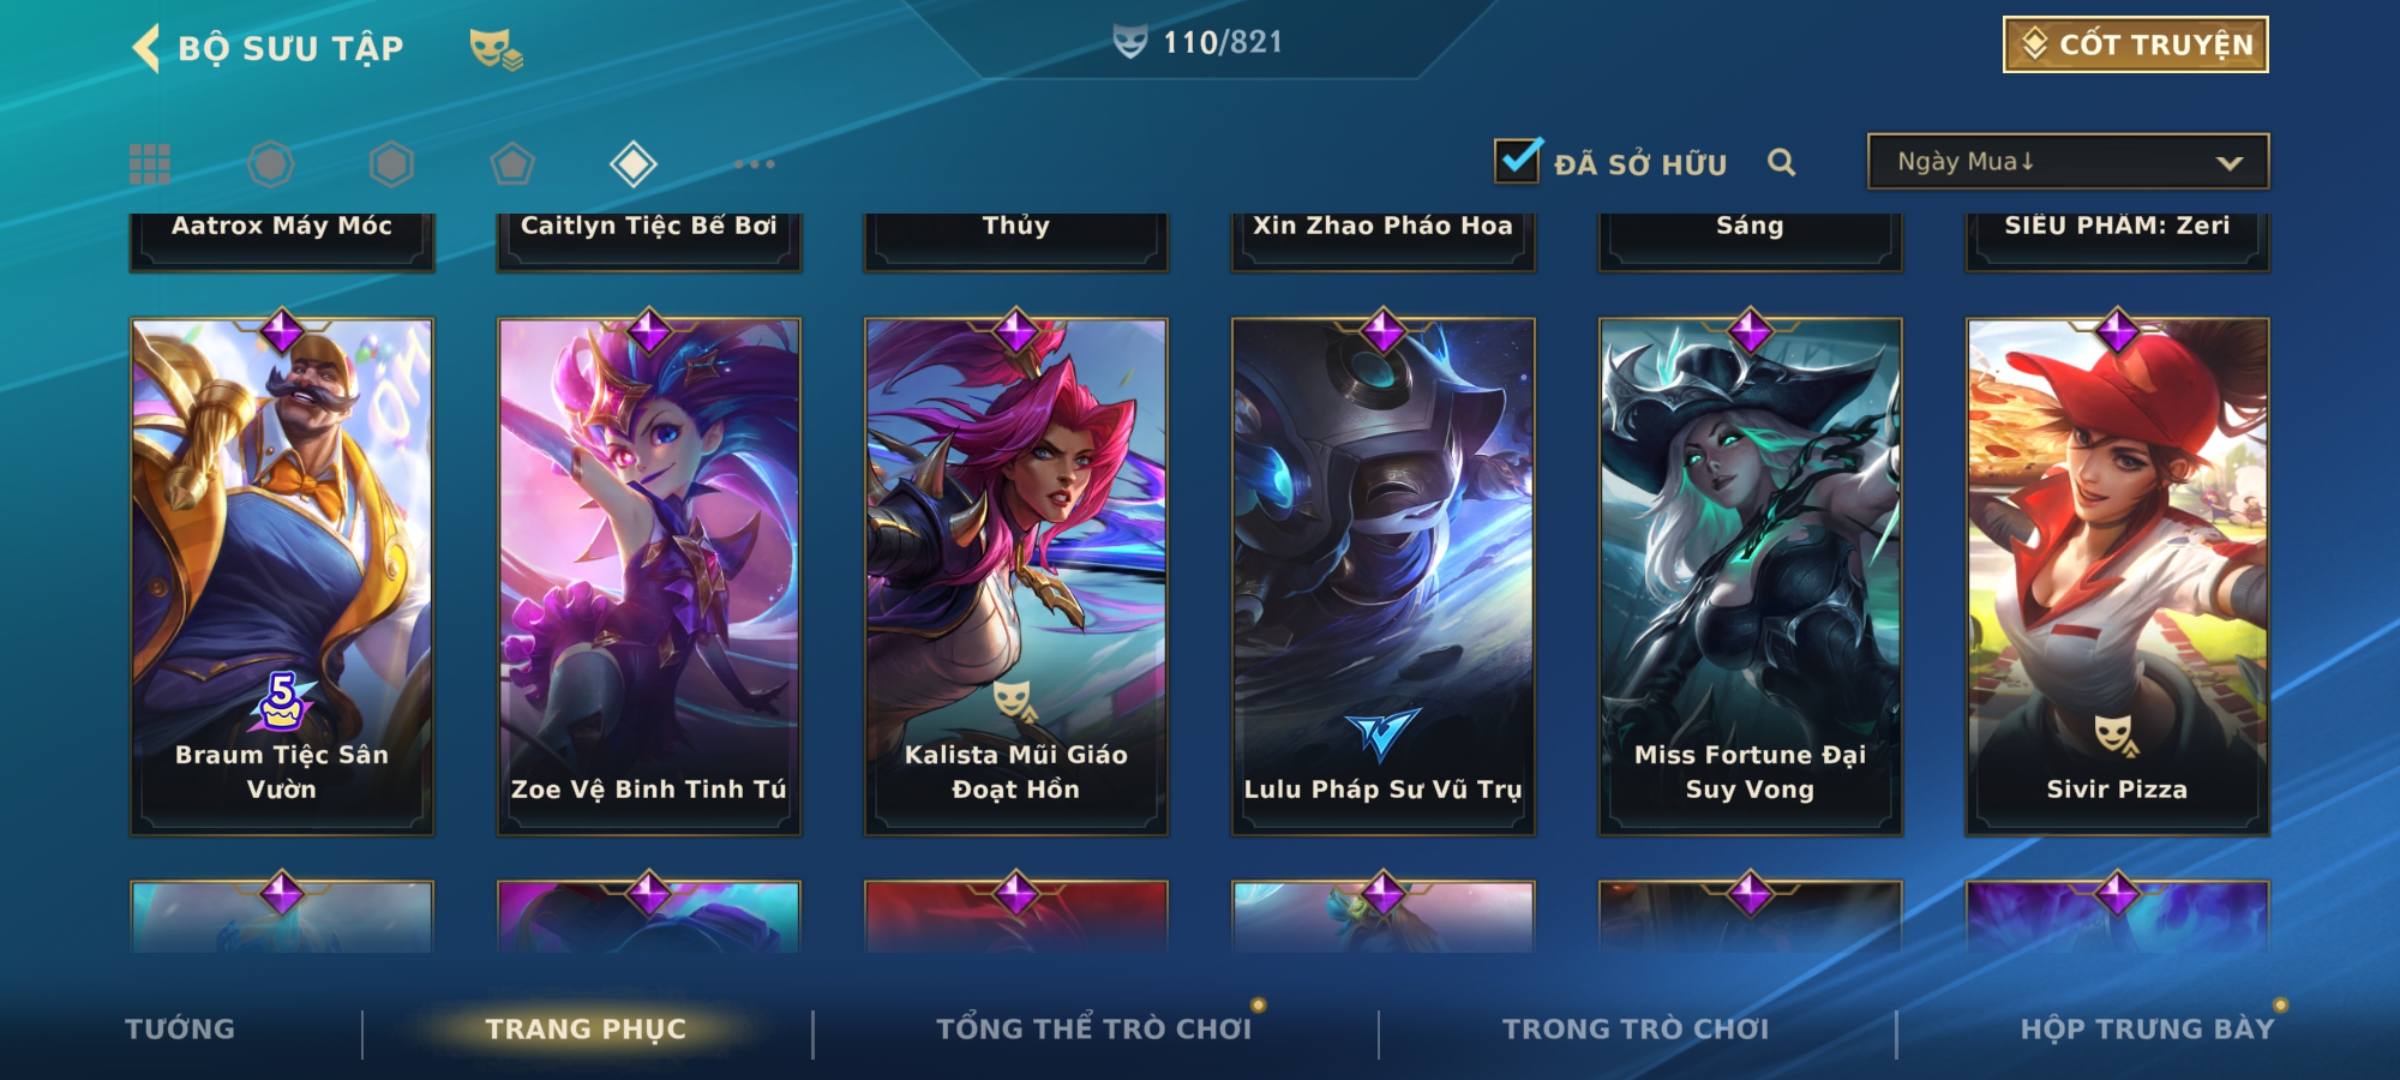Open the three-dots more filters icon

click(x=754, y=164)
